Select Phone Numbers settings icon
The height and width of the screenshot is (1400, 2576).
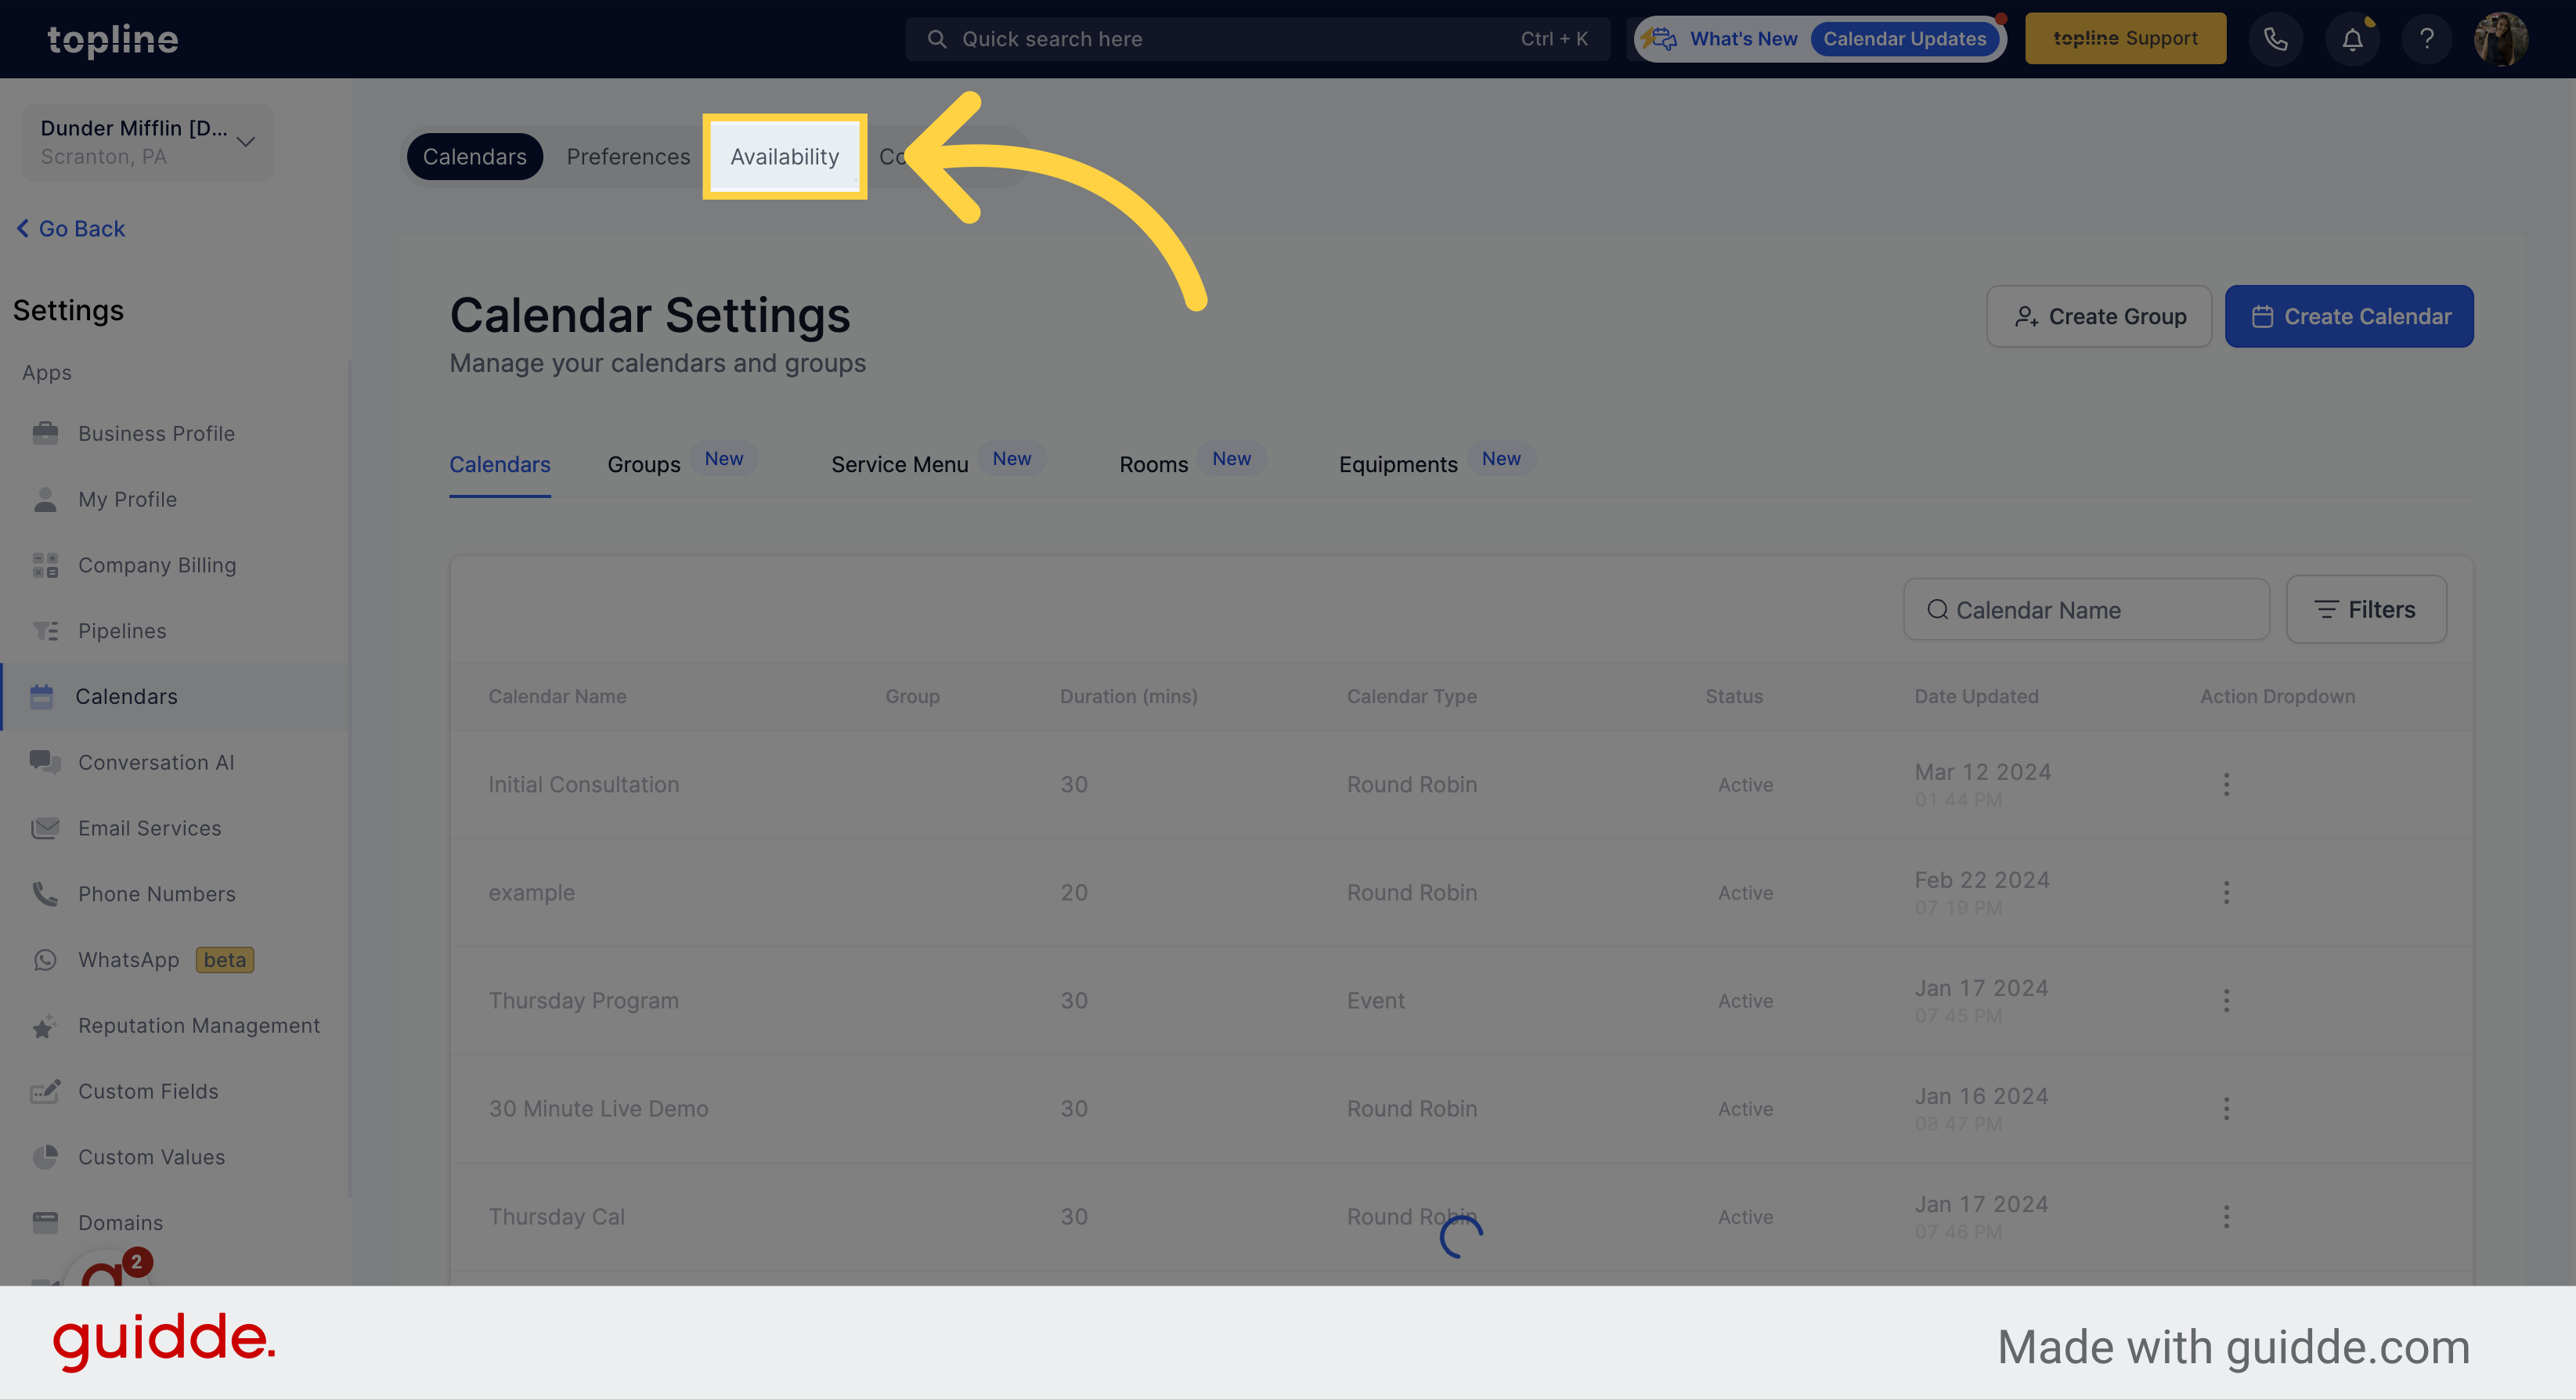[45, 895]
